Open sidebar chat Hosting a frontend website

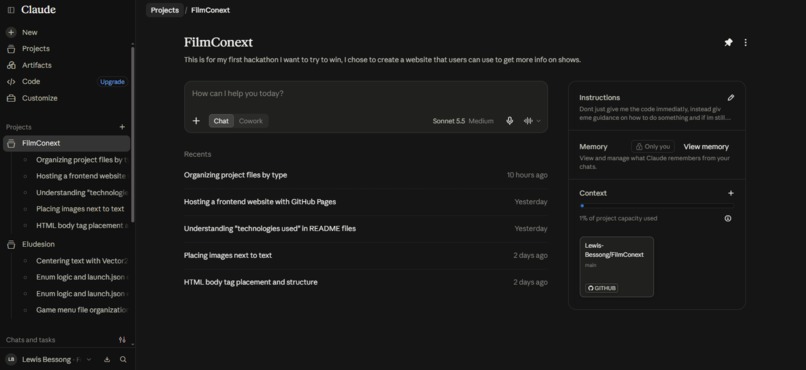pos(81,176)
